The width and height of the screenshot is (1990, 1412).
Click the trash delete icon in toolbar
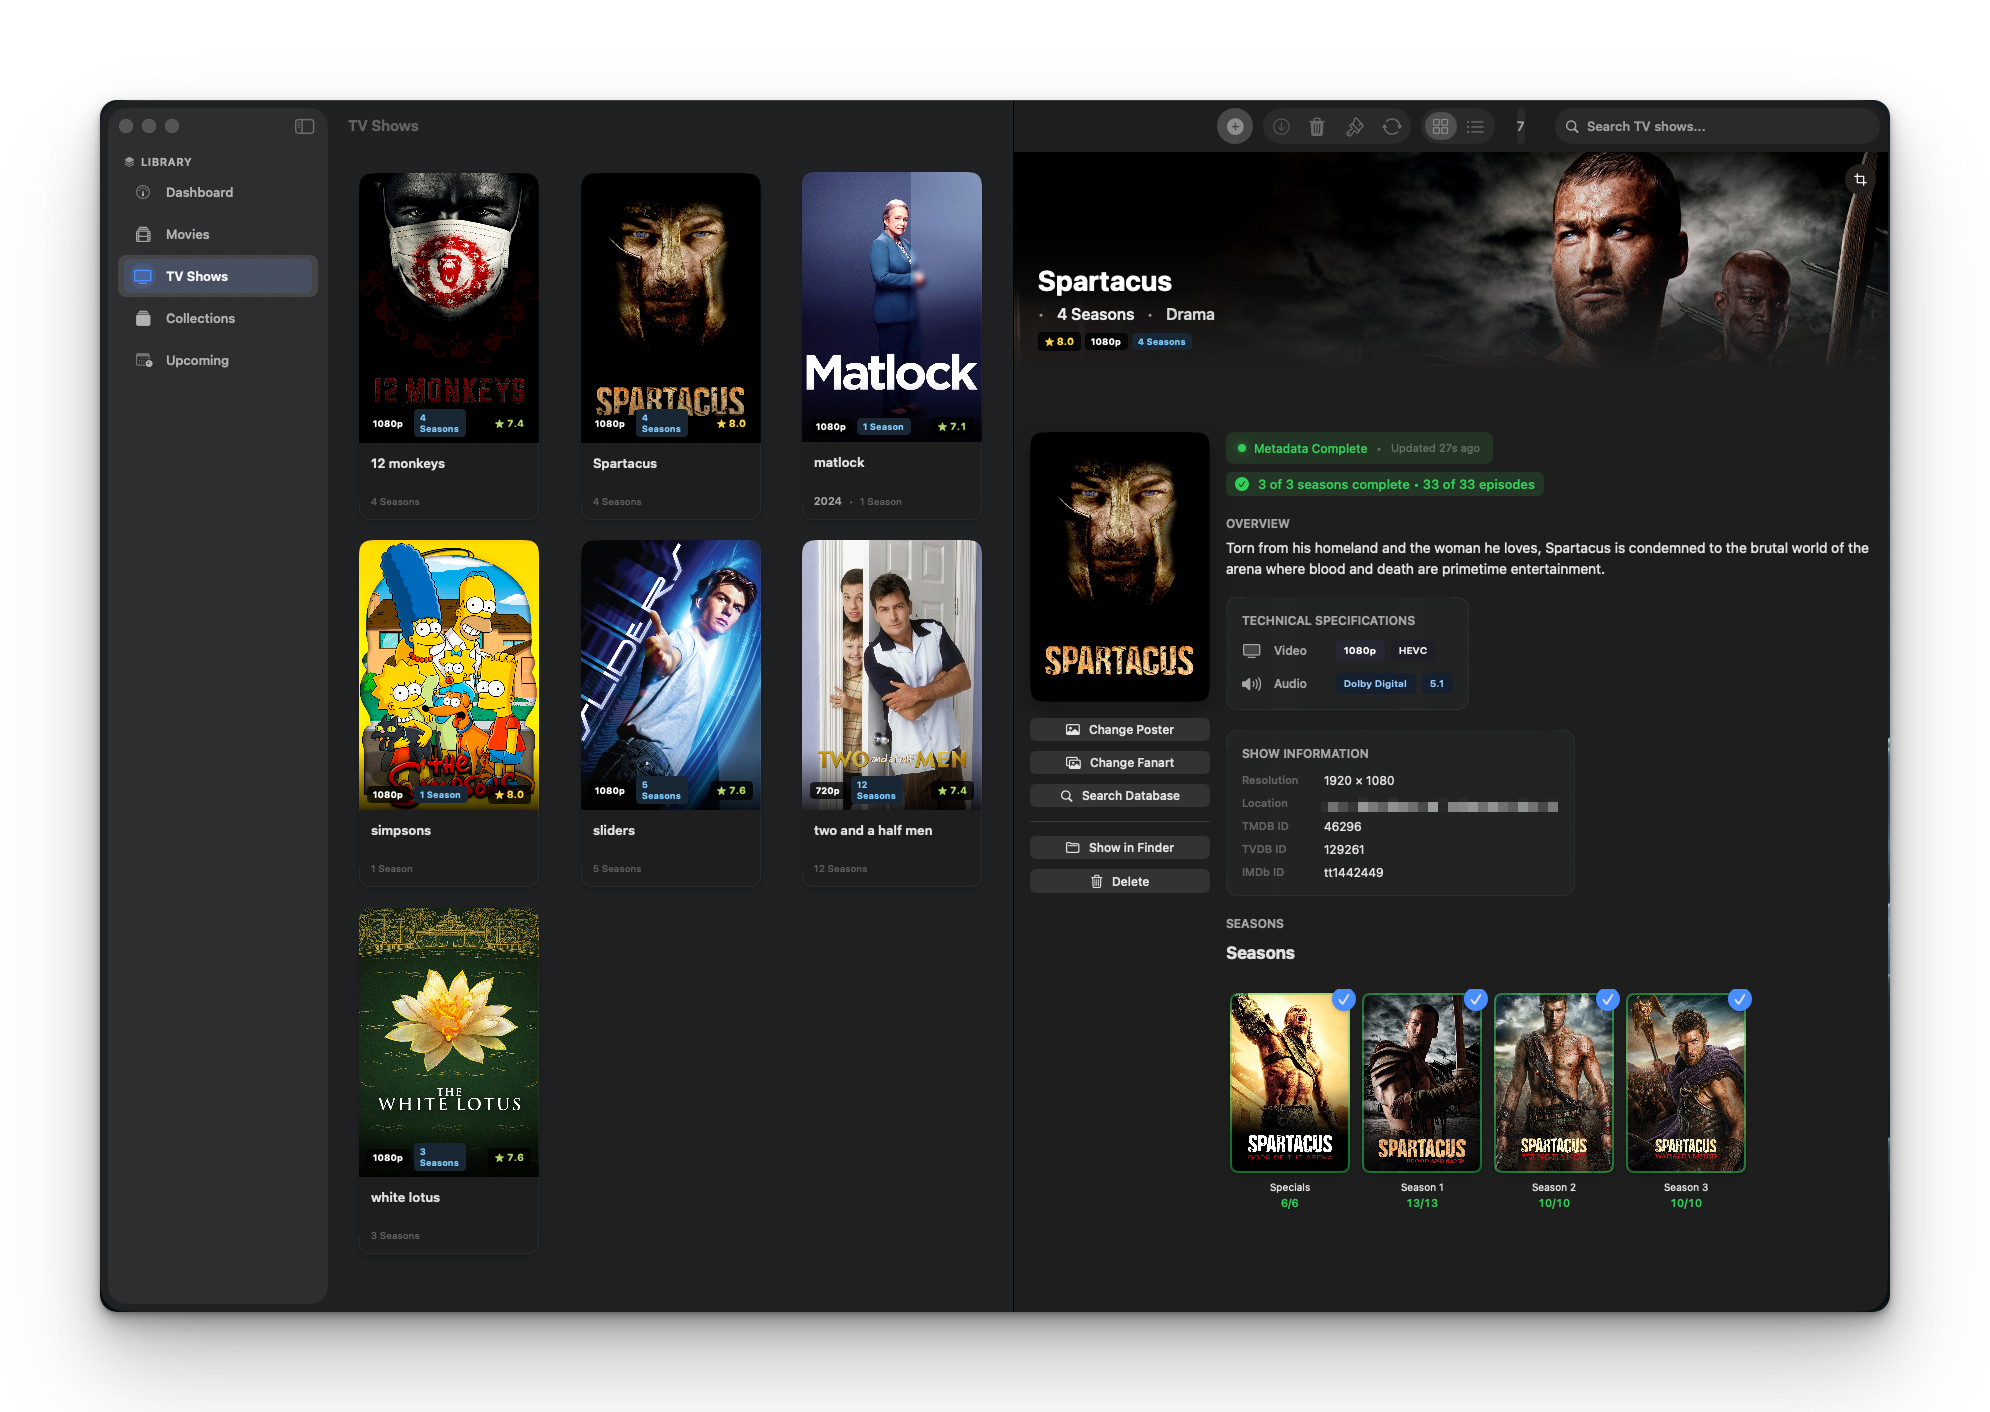[x=1317, y=126]
